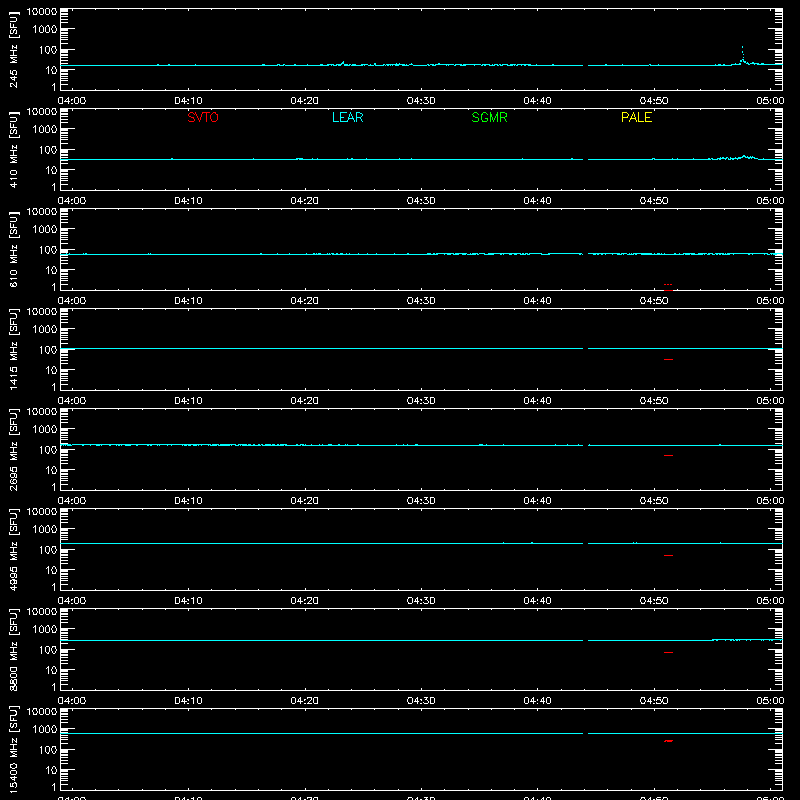
Task: Select the 8800 MHz [SFU] axis title
Action: coord(13,650)
